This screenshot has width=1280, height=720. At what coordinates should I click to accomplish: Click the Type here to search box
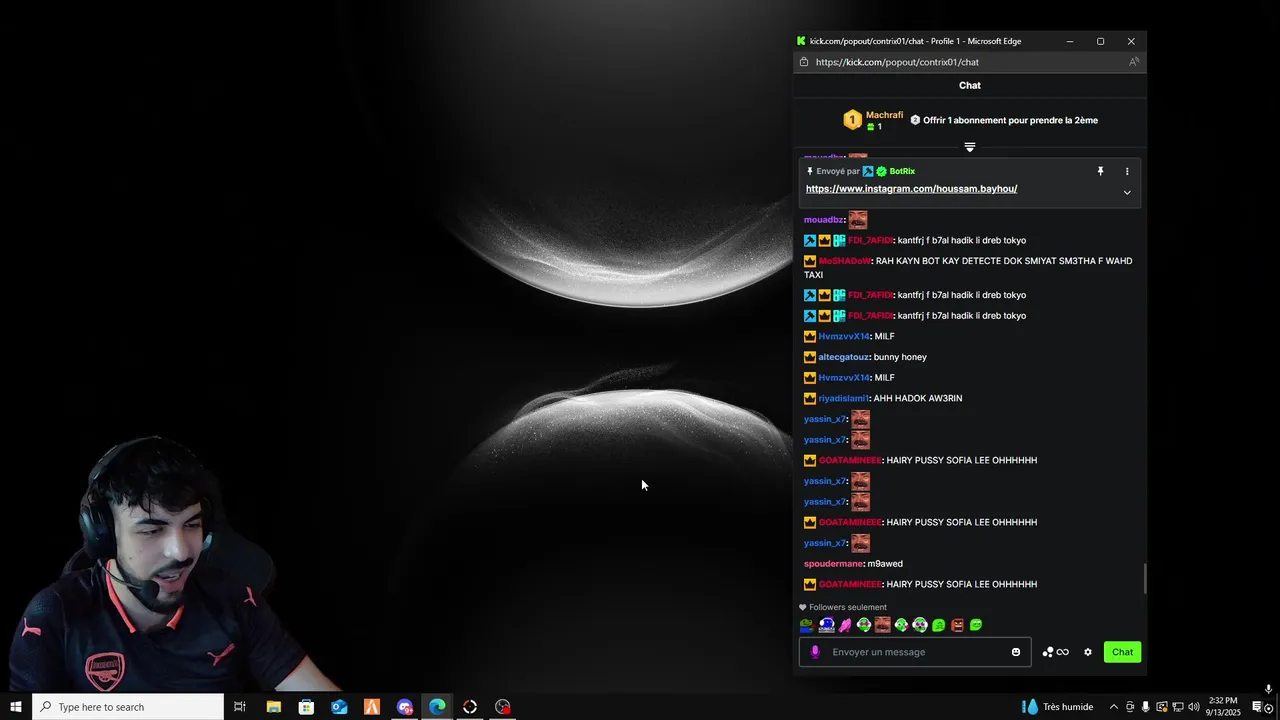tap(128, 707)
